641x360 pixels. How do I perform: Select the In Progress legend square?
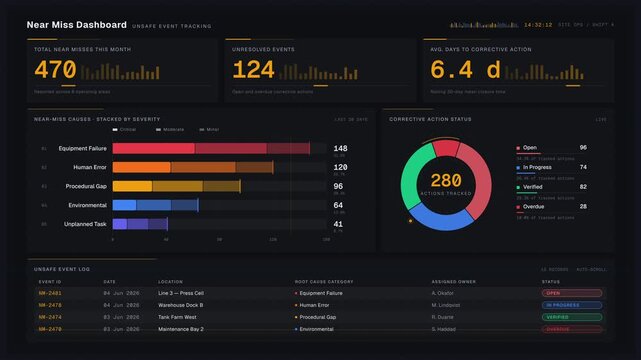(x=518, y=168)
